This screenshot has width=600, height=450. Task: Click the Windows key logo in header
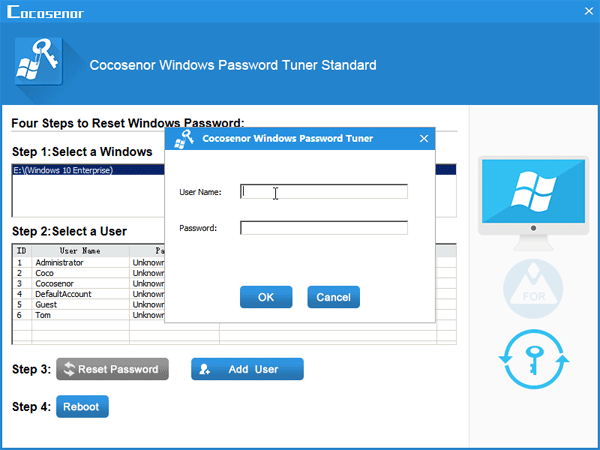coord(38,61)
